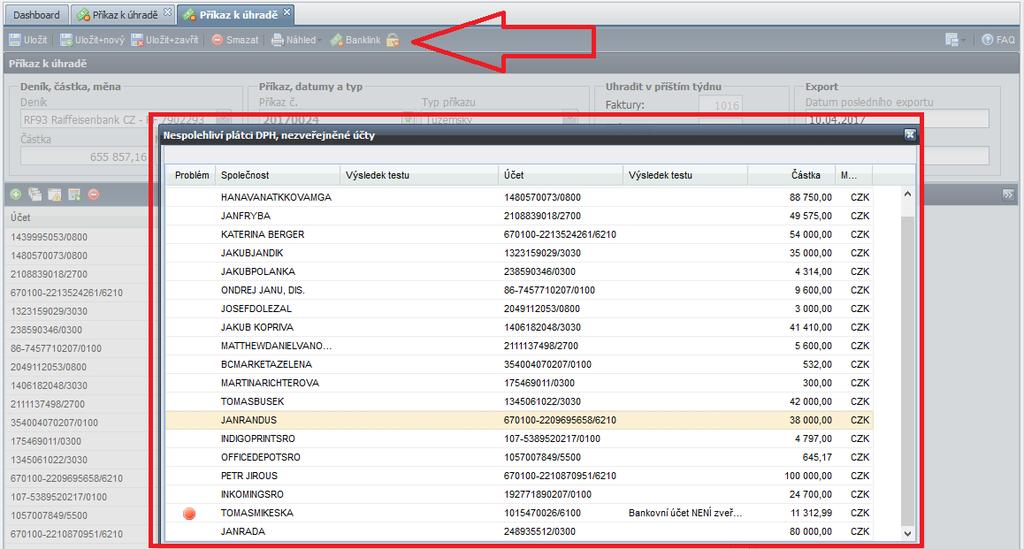Select the TOMASBUSEK row

(x=519, y=401)
